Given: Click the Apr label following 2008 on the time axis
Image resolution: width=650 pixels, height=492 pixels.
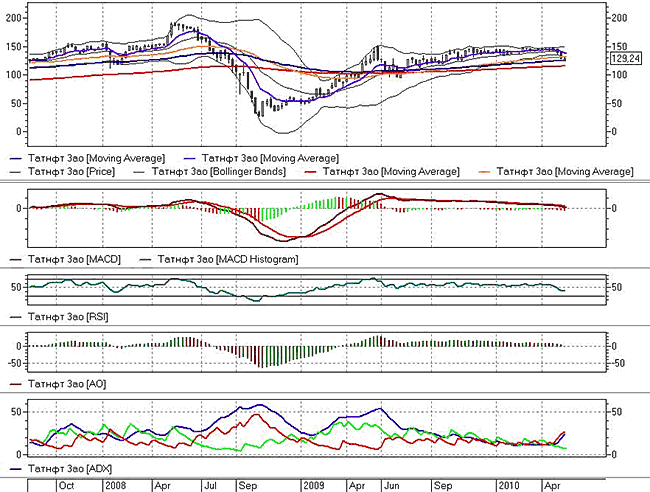Looking at the screenshot, I should [162, 486].
